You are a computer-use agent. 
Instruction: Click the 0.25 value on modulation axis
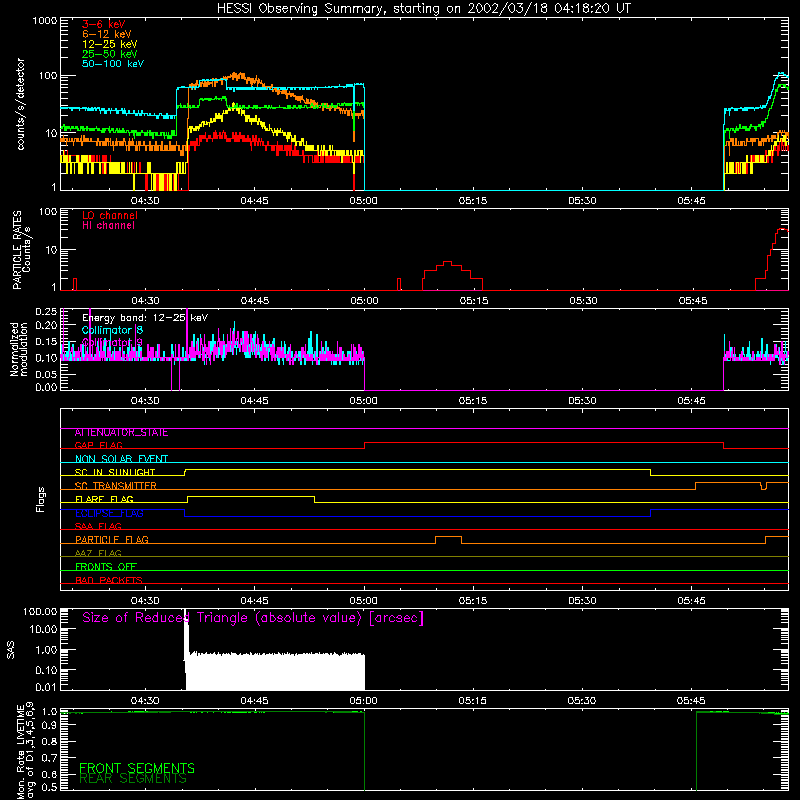pos(47,311)
